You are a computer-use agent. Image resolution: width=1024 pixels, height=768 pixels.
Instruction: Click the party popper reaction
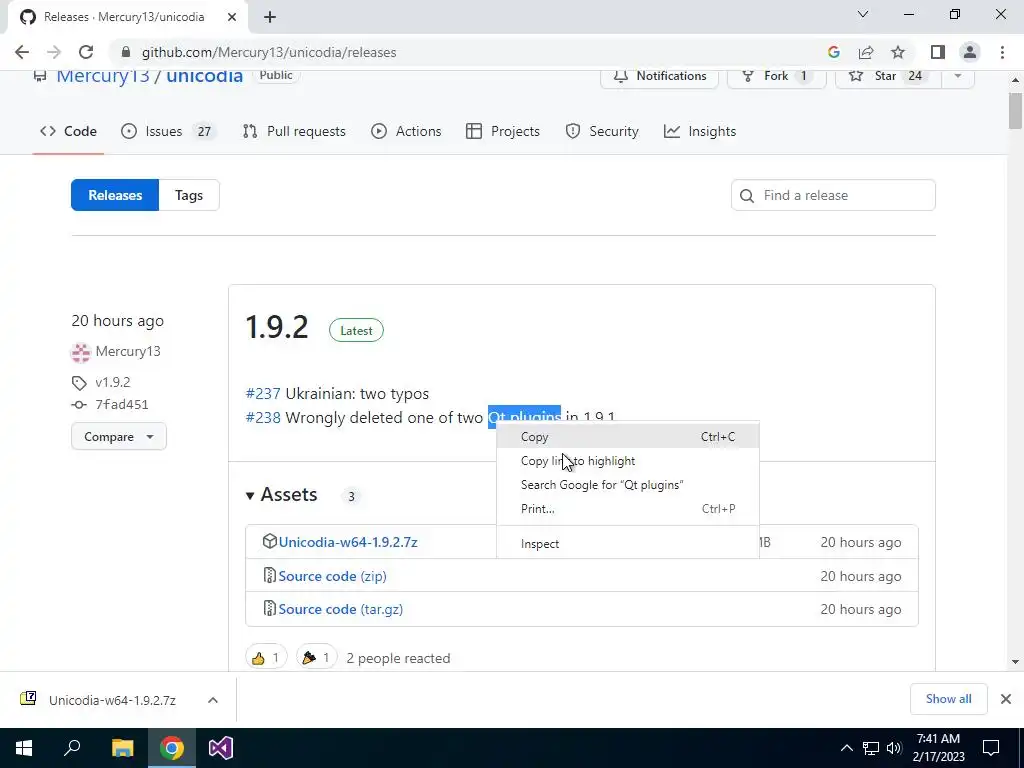point(317,658)
